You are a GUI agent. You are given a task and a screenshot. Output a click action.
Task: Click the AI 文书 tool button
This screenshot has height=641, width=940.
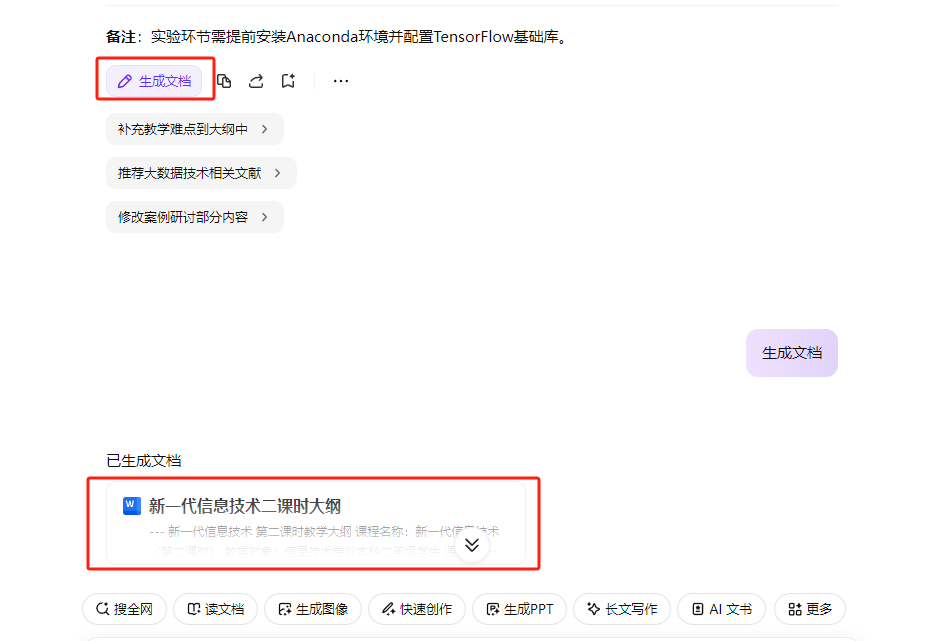(x=721, y=609)
